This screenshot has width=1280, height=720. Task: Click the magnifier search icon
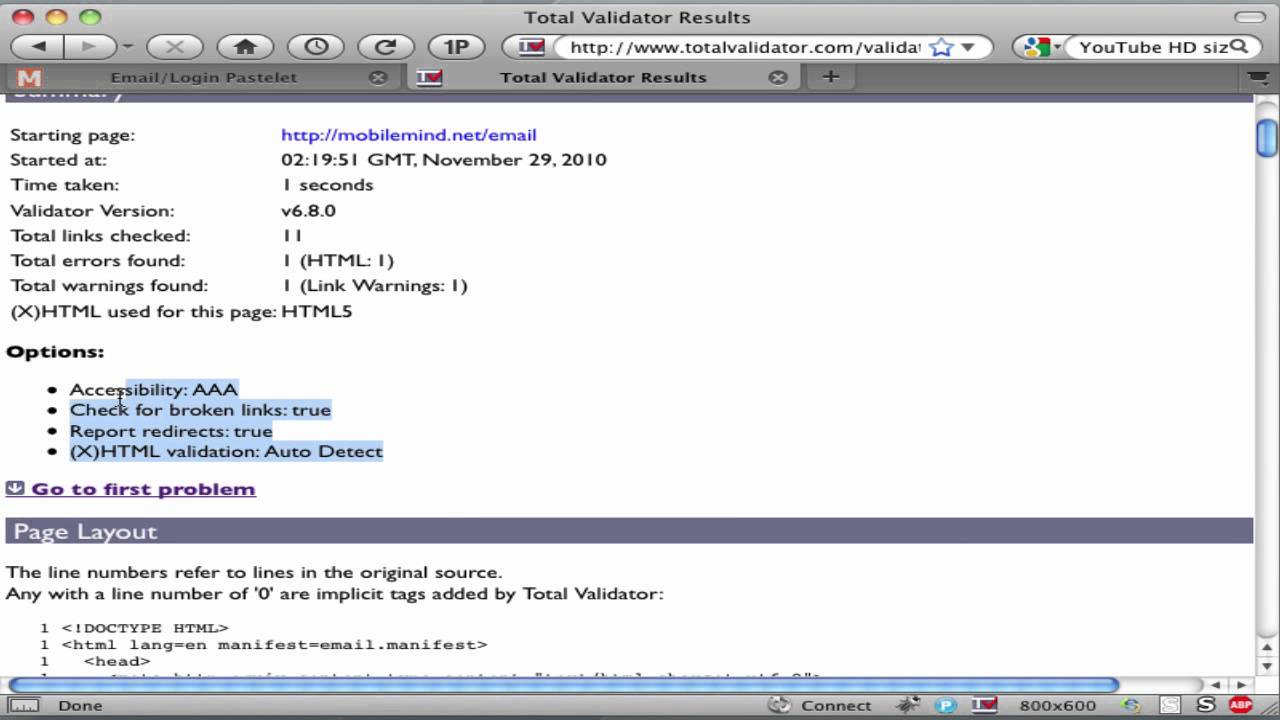pos(1239,47)
